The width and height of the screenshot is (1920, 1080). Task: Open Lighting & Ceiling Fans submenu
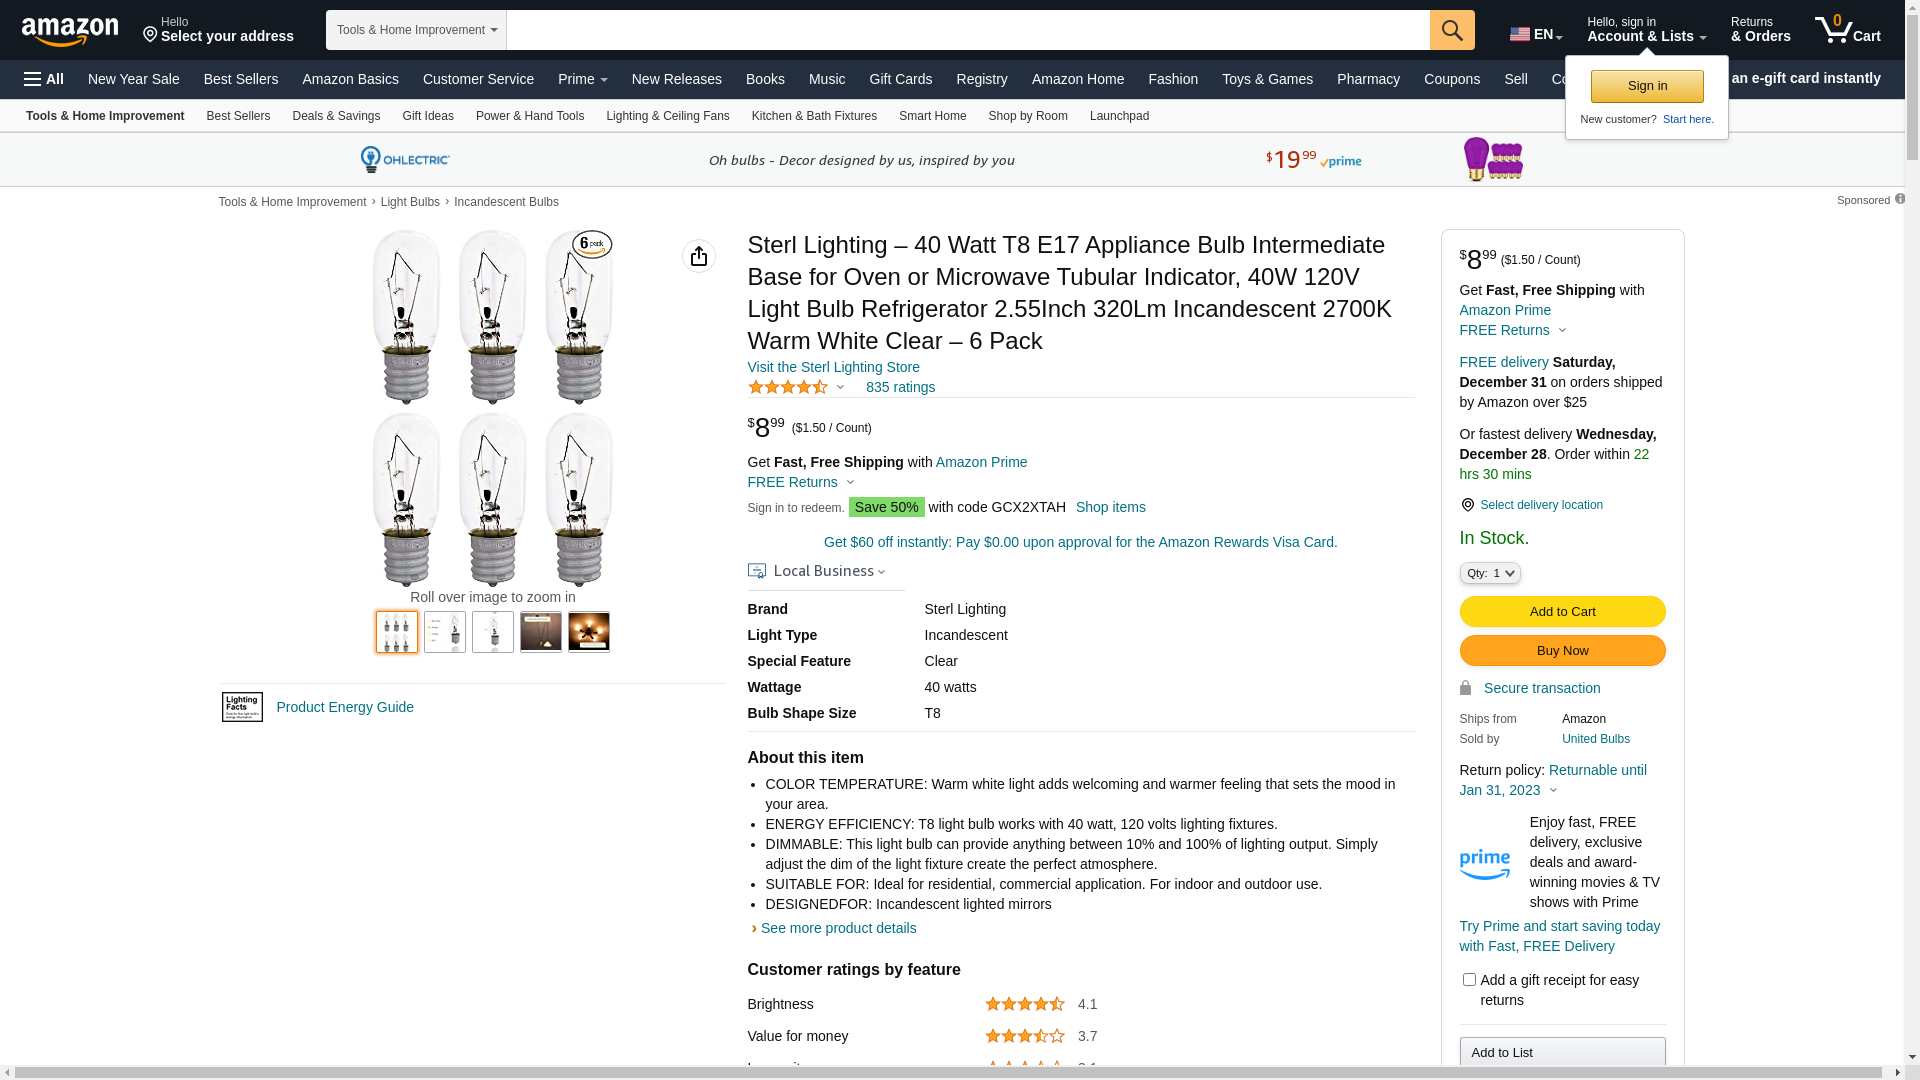(x=667, y=116)
